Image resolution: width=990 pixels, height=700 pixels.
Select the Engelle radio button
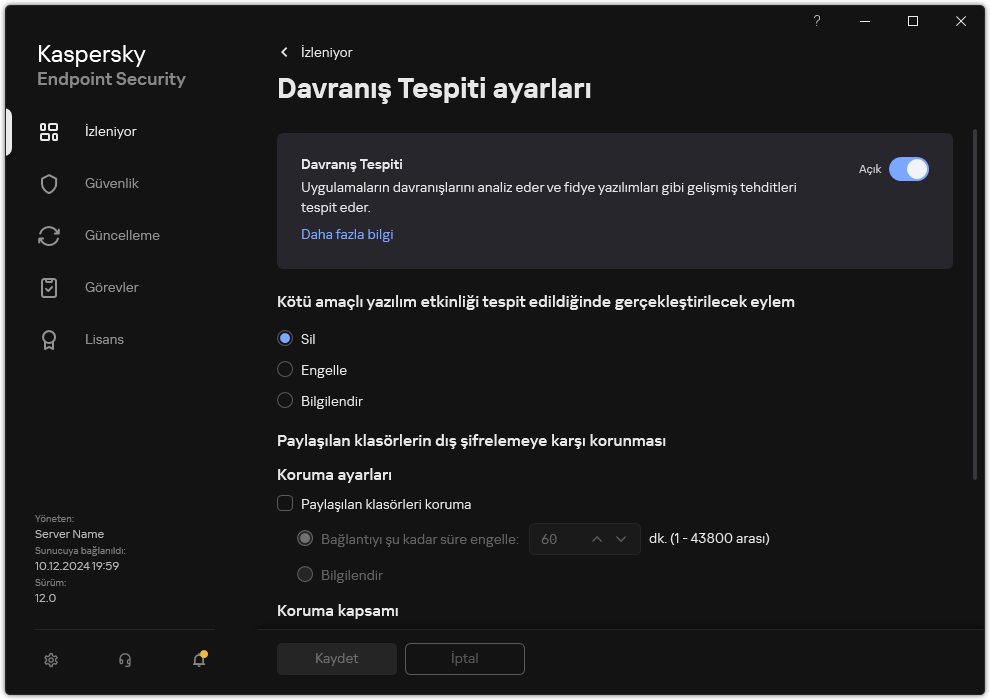[x=284, y=369]
